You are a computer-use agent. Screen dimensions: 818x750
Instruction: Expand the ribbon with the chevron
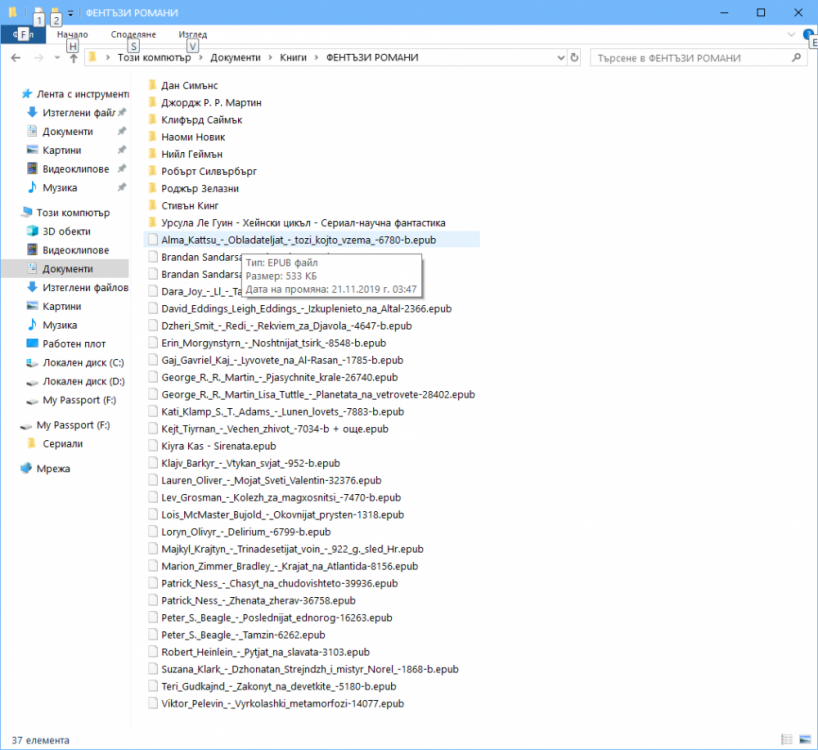(x=791, y=35)
